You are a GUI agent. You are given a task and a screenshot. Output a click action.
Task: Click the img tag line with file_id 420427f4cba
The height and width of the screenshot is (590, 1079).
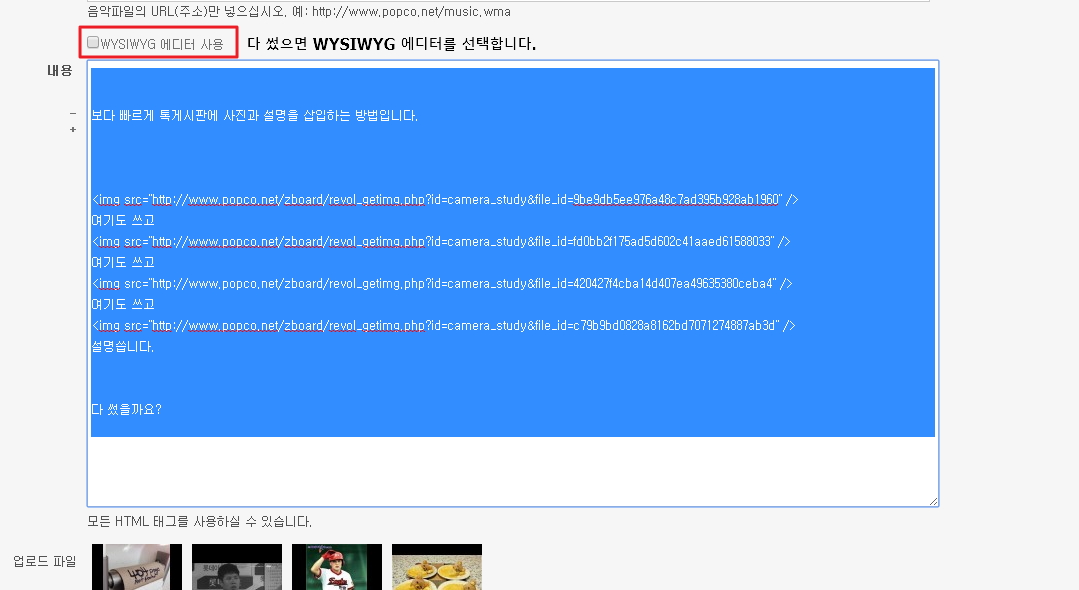point(441,284)
